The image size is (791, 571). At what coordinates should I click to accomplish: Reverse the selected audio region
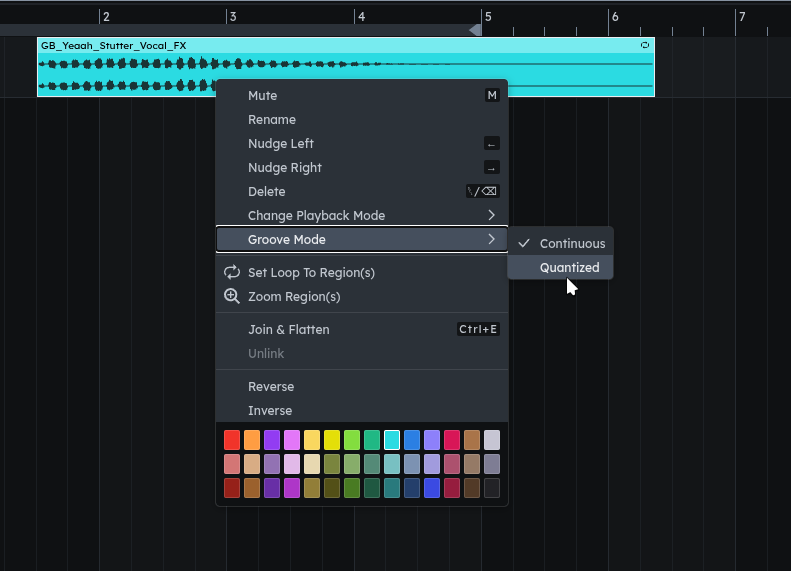coord(362,386)
